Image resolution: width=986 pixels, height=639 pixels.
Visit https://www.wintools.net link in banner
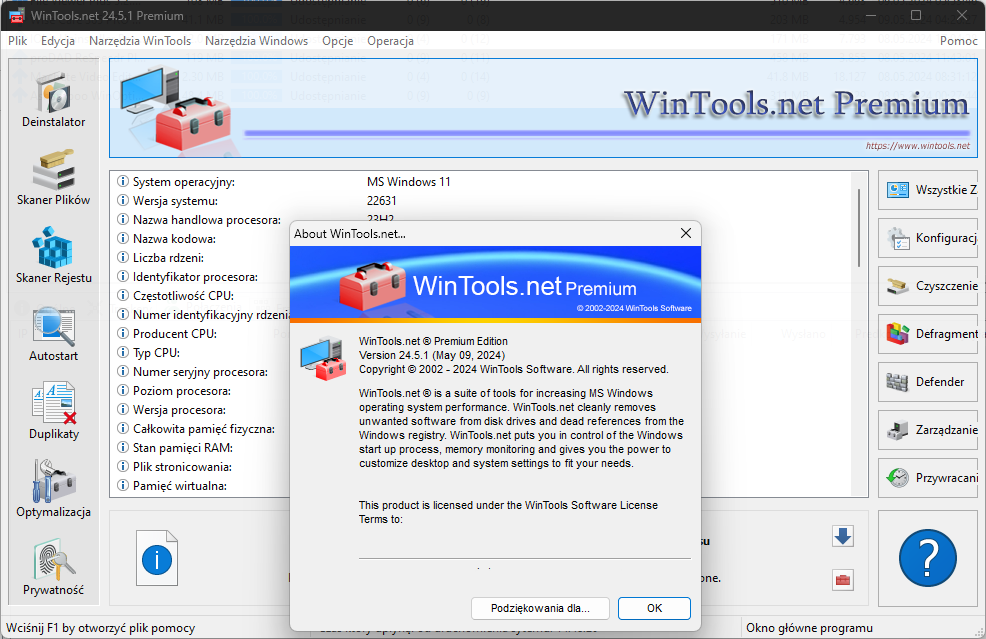tap(917, 146)
